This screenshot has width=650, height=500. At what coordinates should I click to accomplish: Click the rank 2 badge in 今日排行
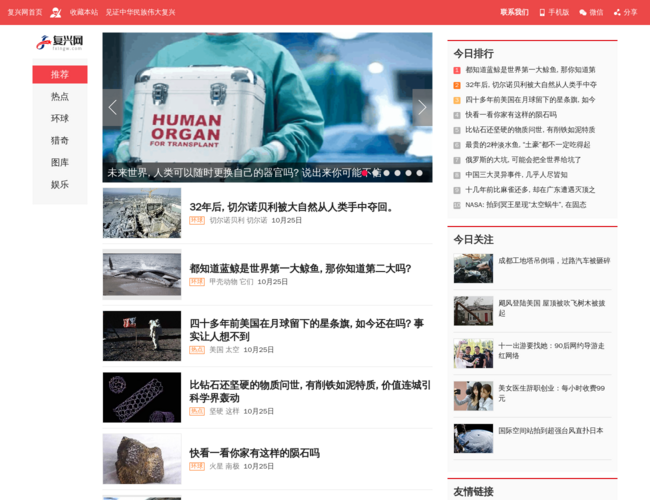(457, 85)
